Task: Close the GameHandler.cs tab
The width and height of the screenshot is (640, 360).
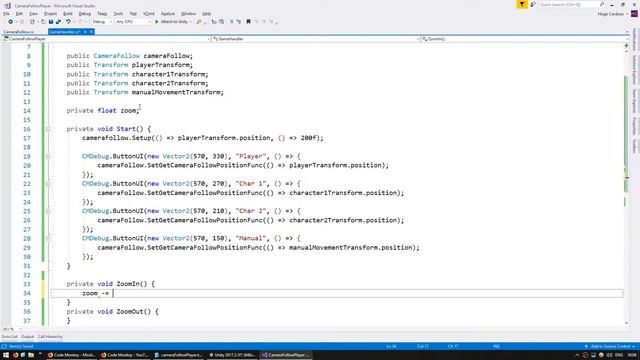Action: pyautogui.click(x=91, y=32)
